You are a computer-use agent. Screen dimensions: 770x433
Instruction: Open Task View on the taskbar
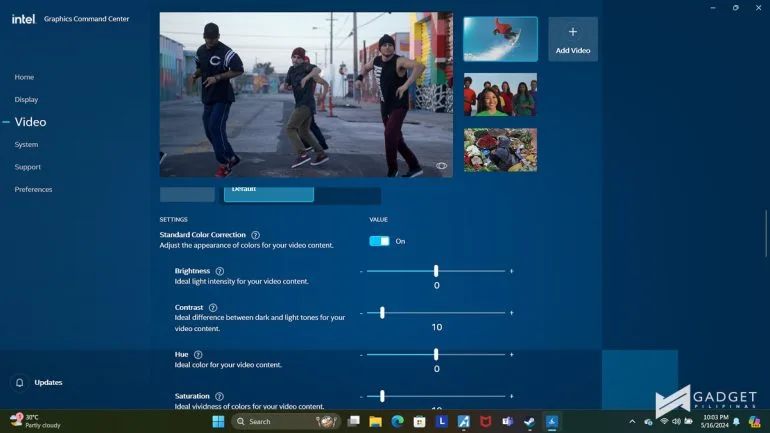354,422
